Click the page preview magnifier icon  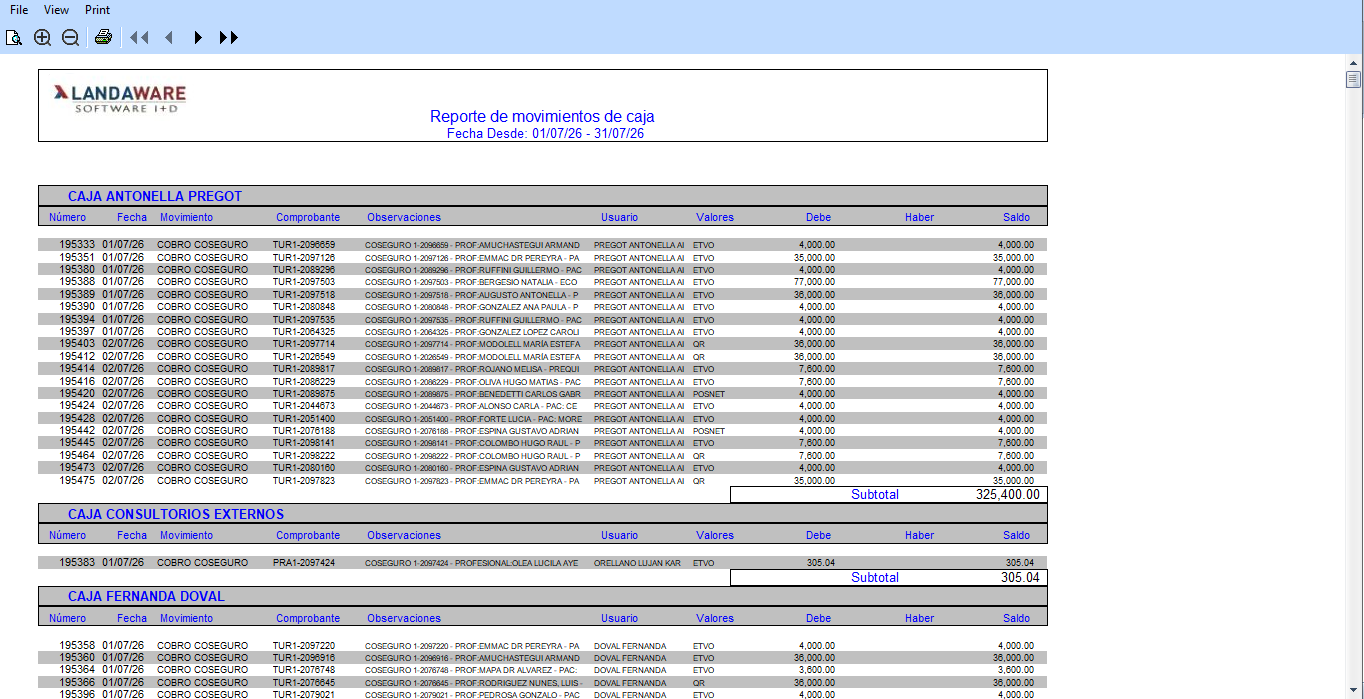(14, 38)
